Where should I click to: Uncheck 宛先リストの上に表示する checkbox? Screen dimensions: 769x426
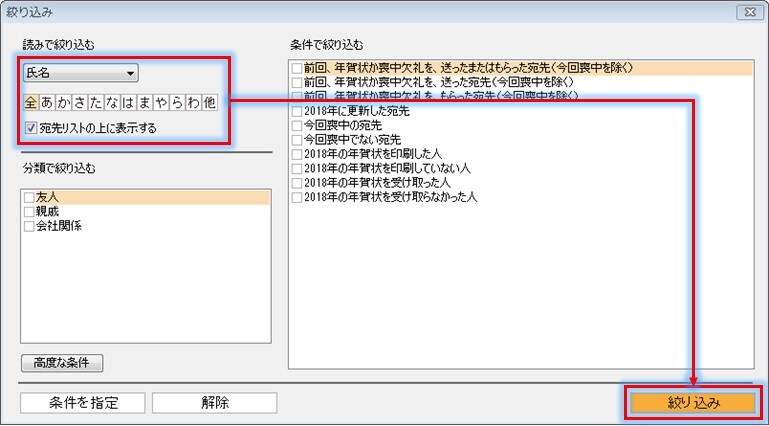coord(31,128)
